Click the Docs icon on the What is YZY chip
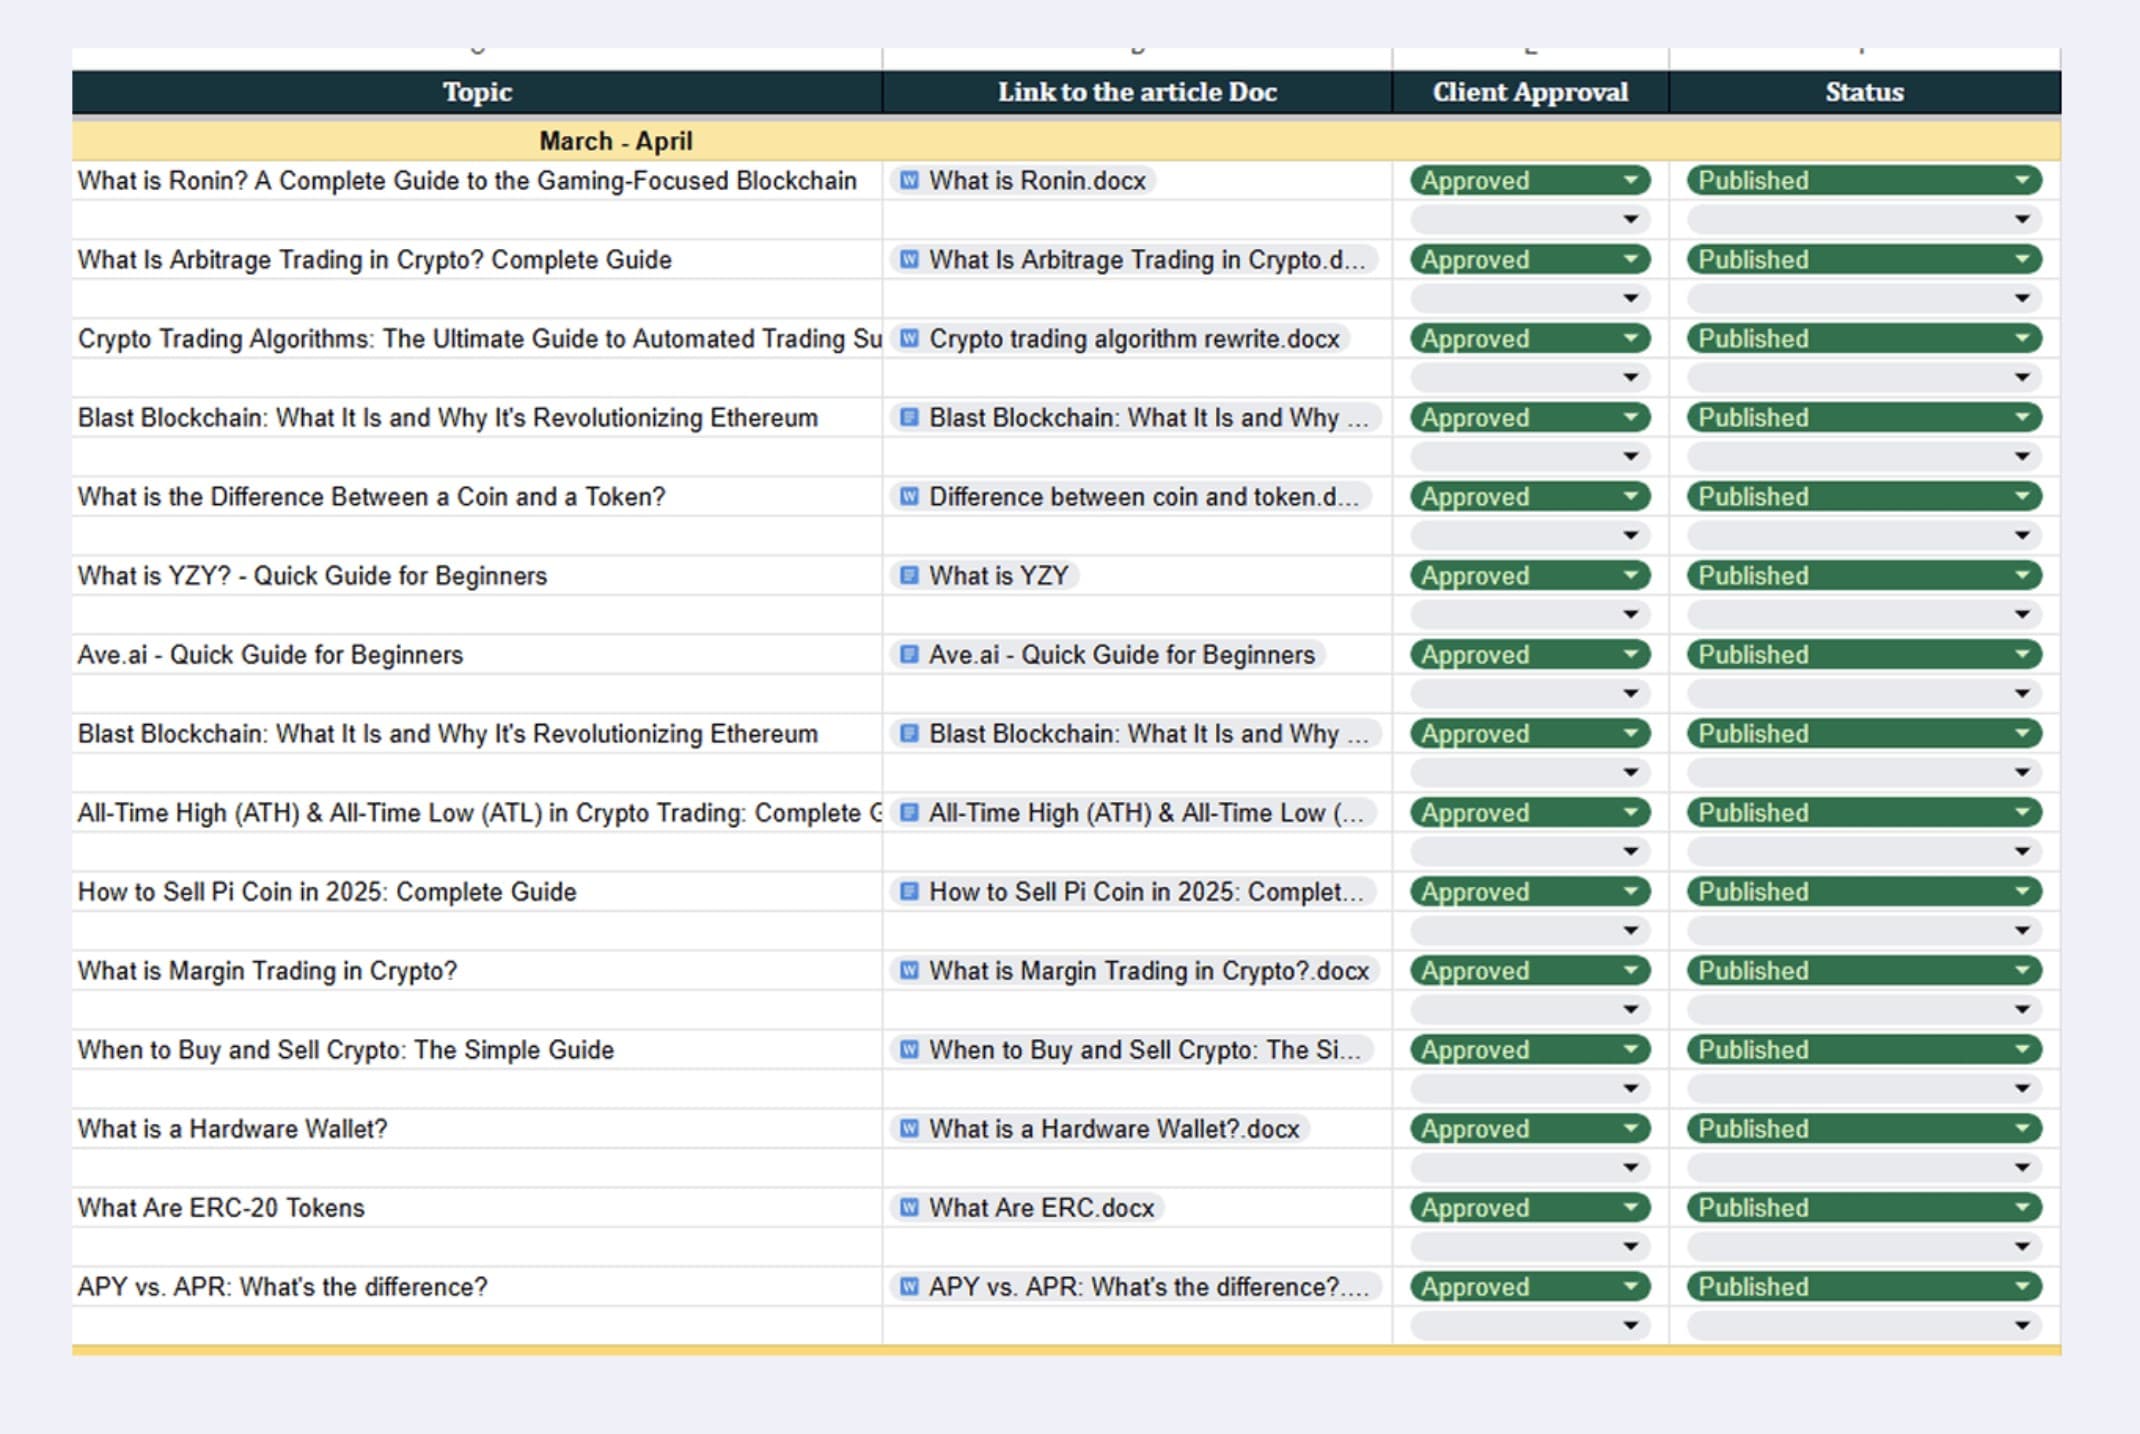2140x1434 pixels. pyautogui.click(x=909, y=576)
